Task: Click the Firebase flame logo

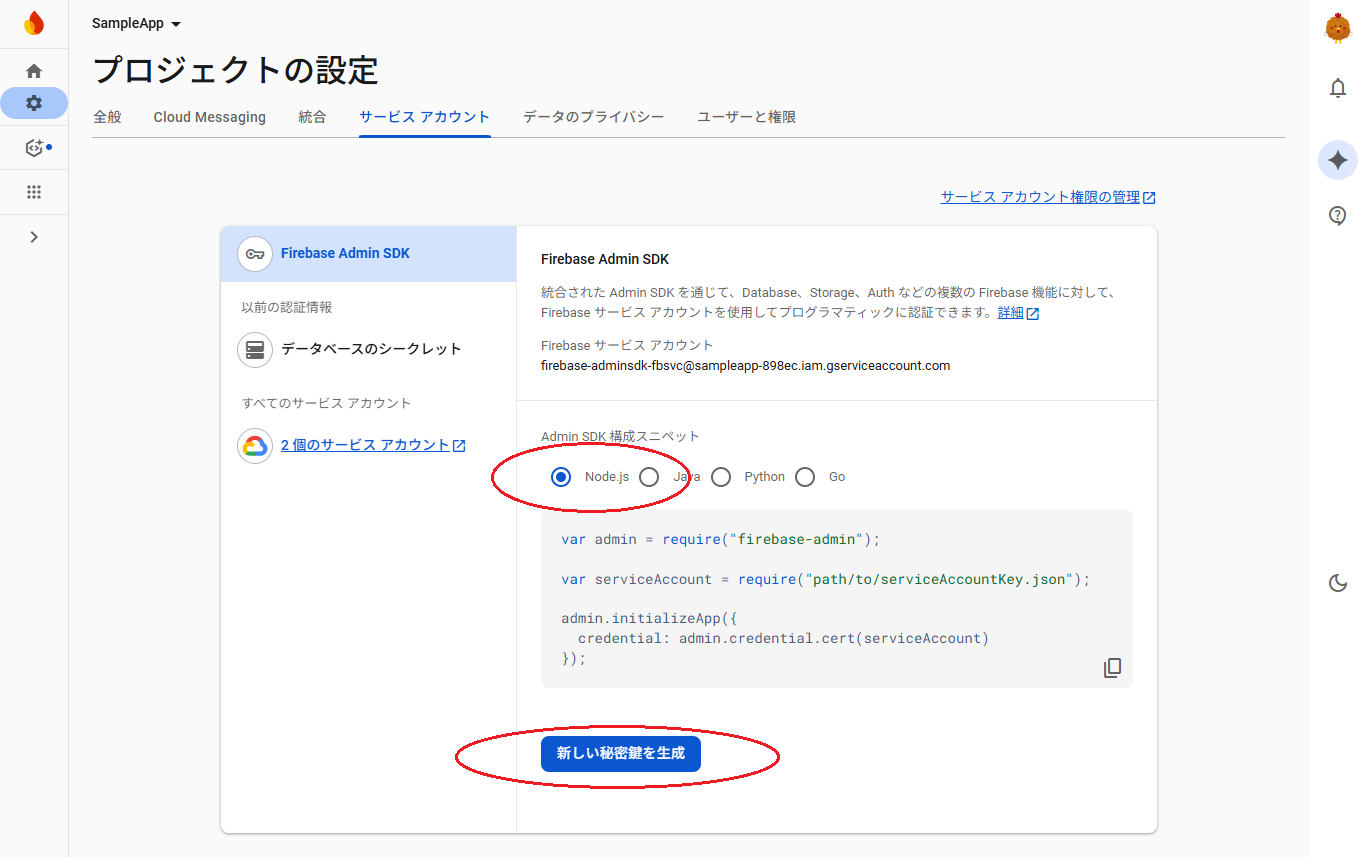Action: (x=34, y=23)
